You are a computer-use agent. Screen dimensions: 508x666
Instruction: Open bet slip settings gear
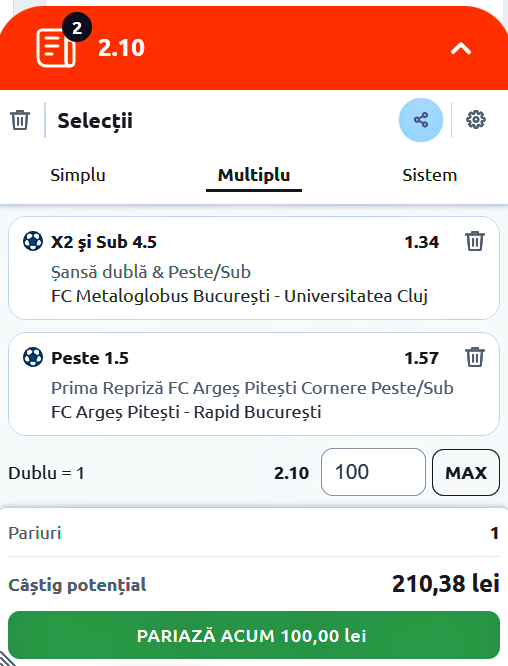point(476,120)
